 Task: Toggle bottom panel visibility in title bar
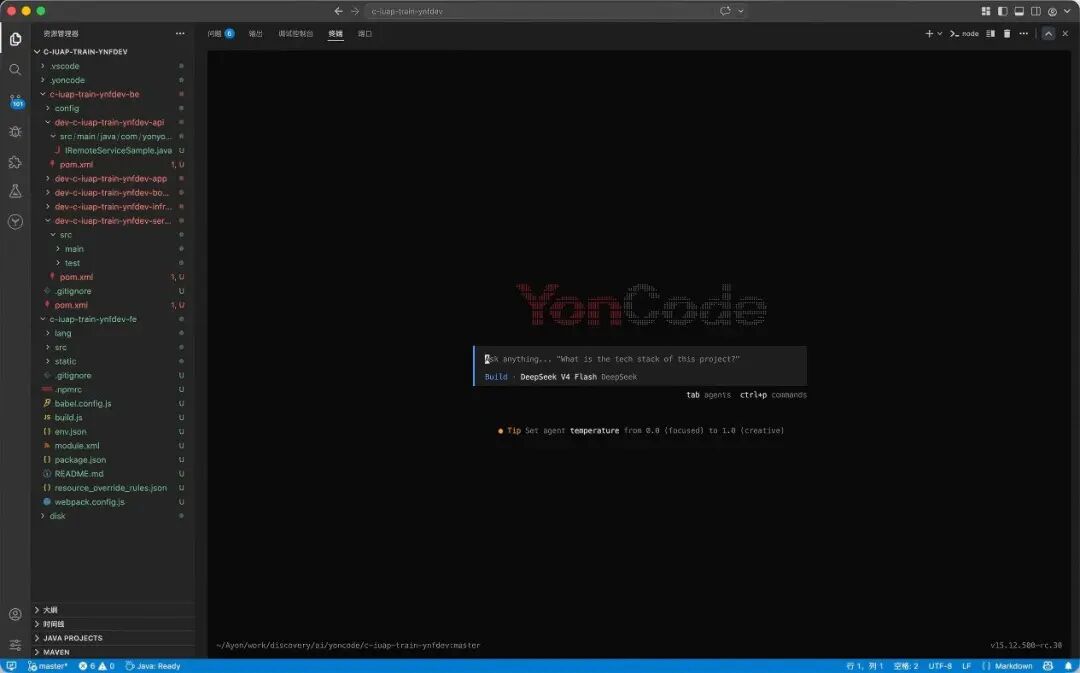pyautogui.click(x=1019, y=11)
